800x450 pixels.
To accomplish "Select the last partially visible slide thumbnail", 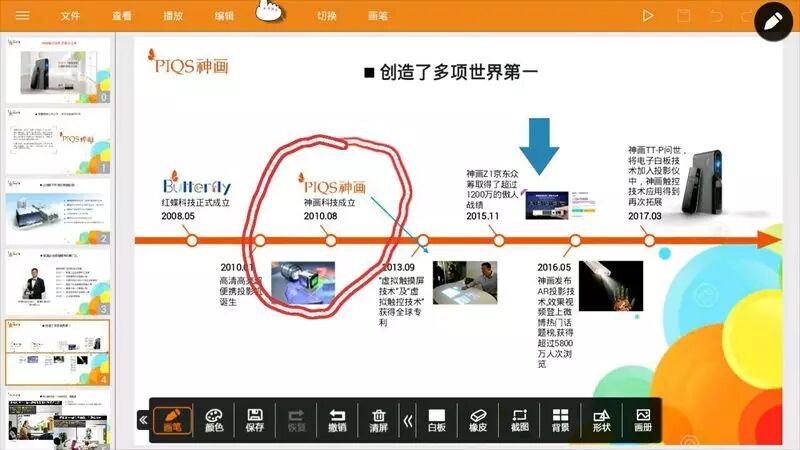I will [x=58, y=419].
